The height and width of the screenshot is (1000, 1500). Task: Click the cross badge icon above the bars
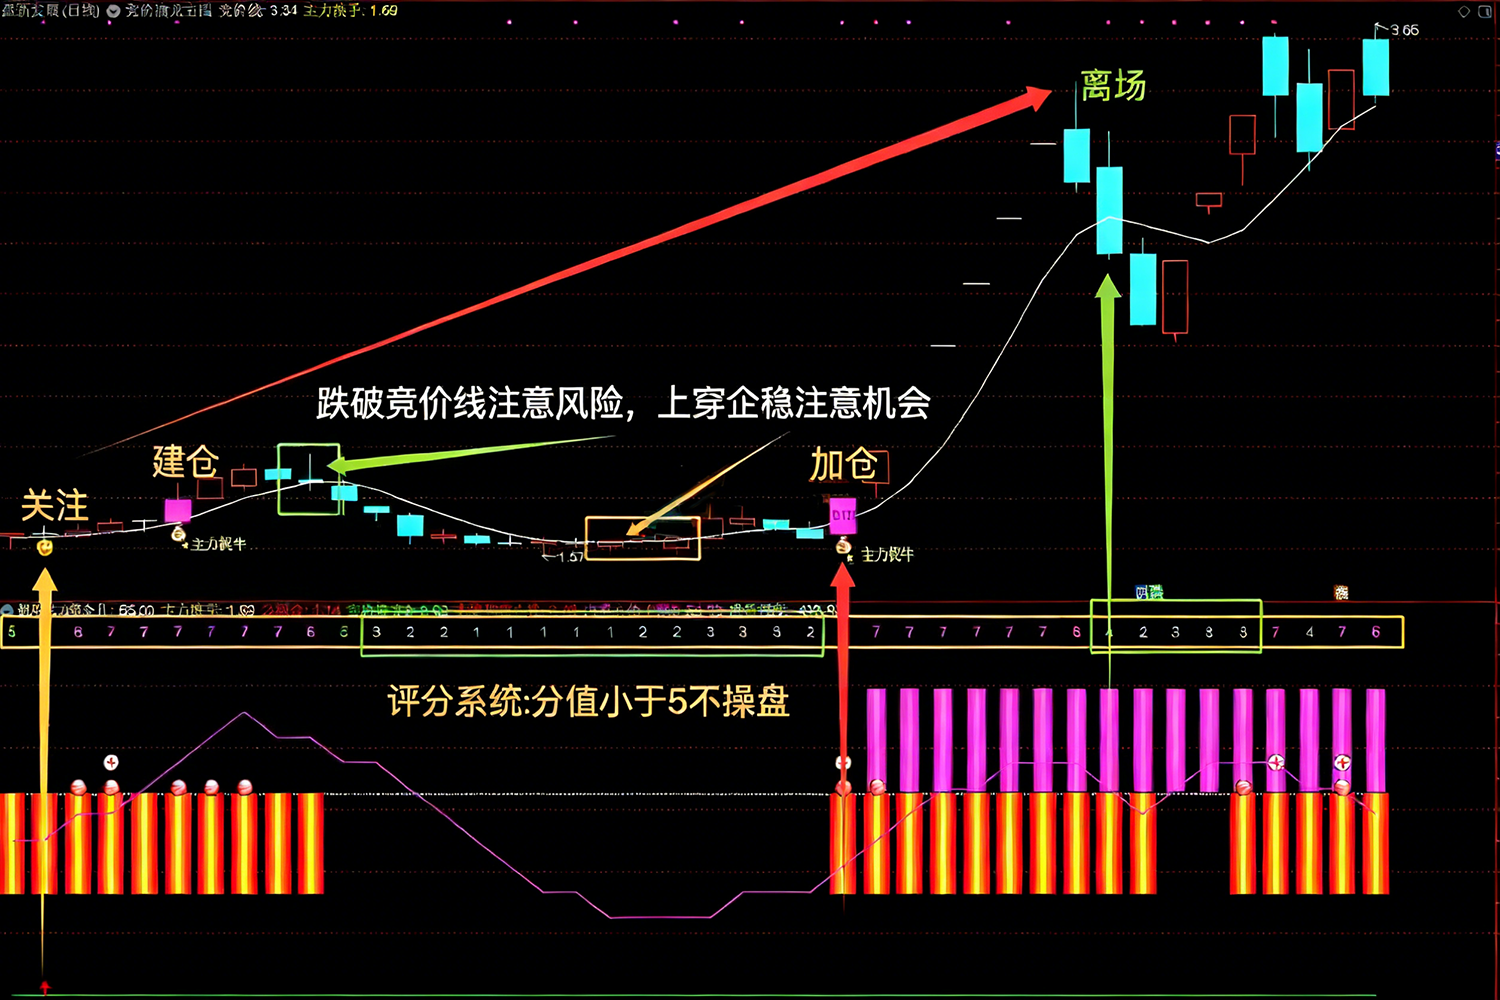click(110, 762)
